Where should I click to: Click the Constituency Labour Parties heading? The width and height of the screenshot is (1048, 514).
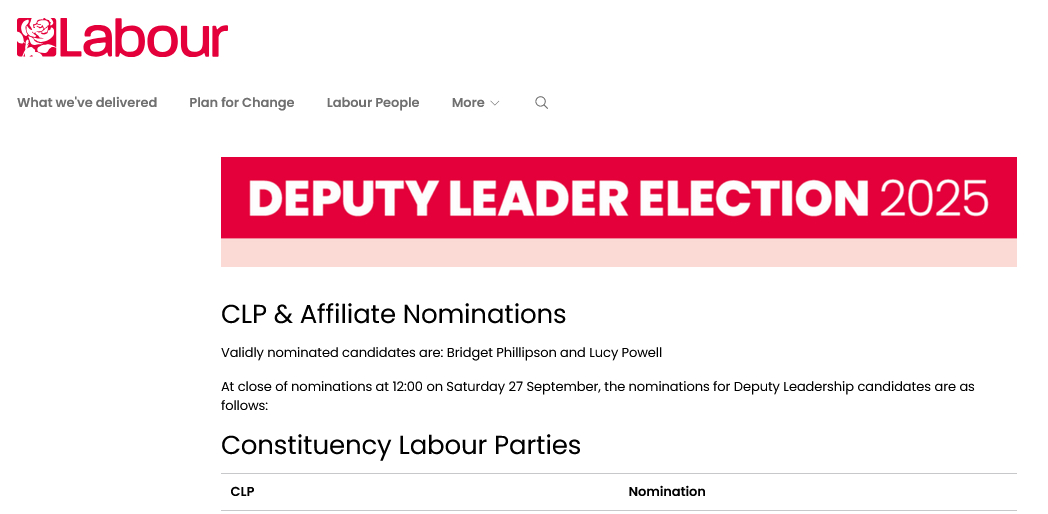pos(400,444)
